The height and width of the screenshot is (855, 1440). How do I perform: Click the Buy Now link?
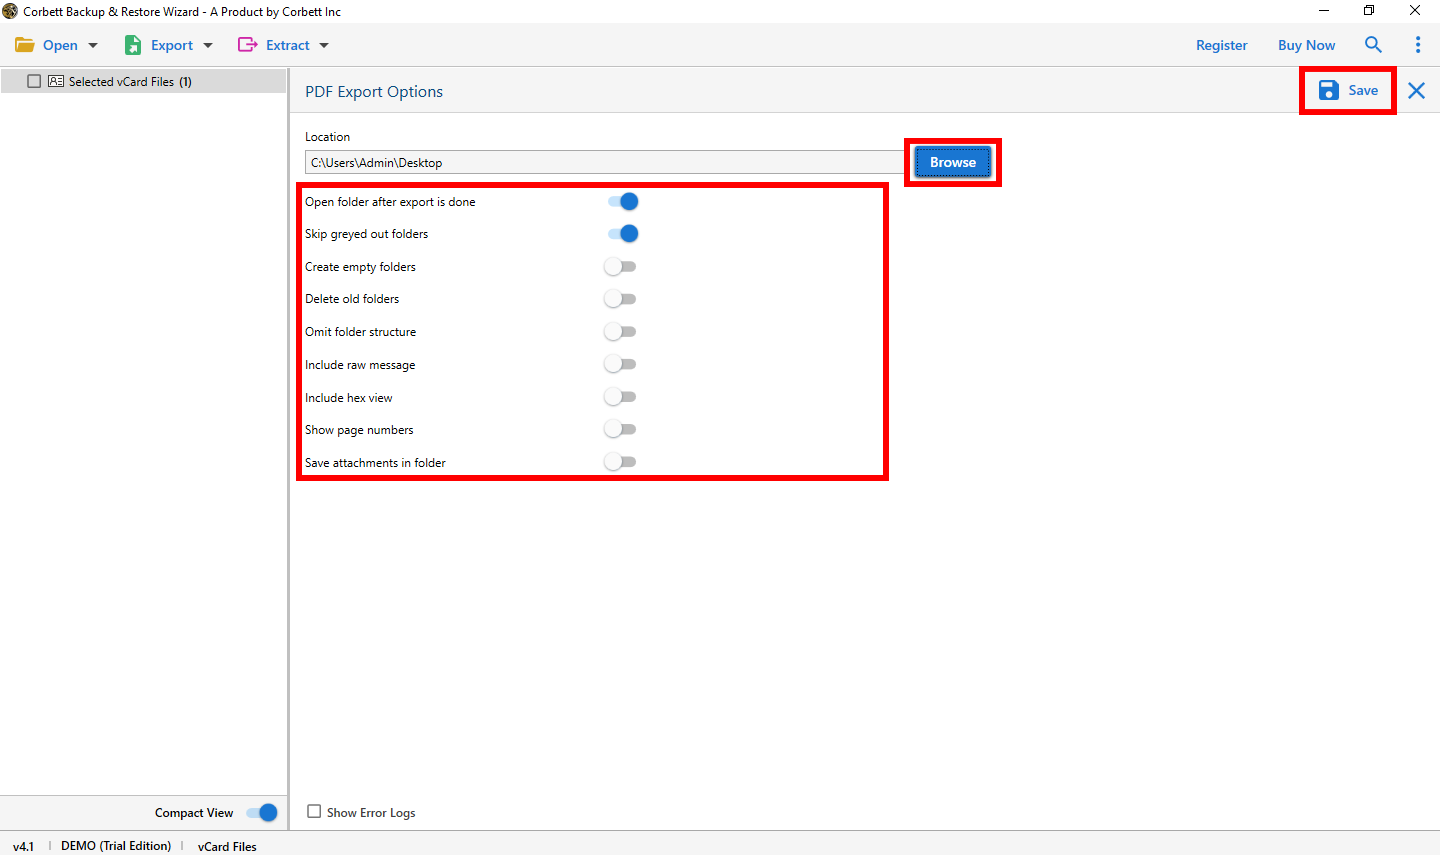[x=1306, y=45]
